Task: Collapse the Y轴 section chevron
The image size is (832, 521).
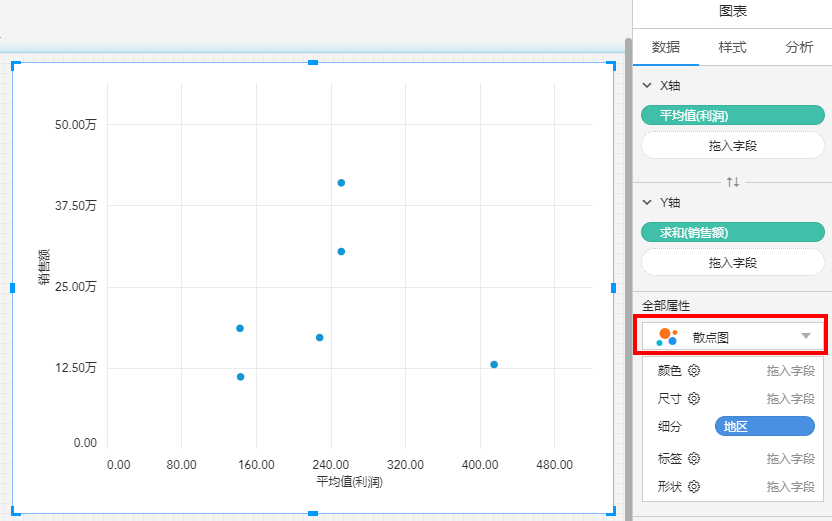Action: (x=646, y=203)
